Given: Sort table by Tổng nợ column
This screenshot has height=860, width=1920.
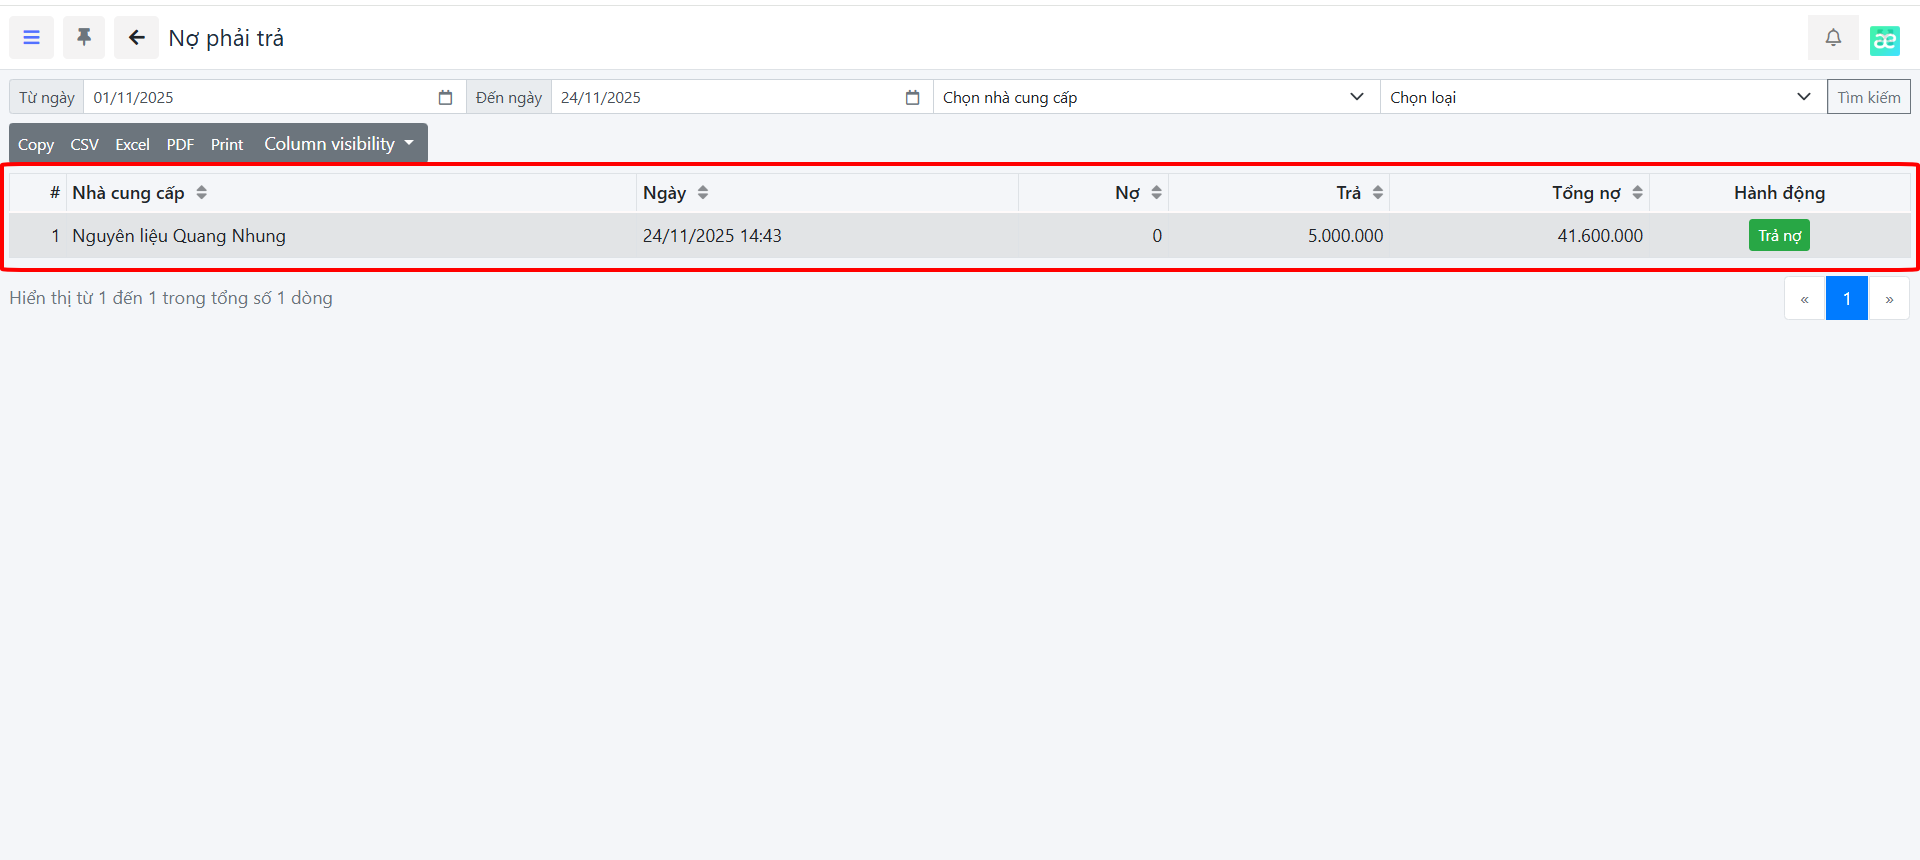Looking at the screenshot, I should click(x=1637, y=193).
